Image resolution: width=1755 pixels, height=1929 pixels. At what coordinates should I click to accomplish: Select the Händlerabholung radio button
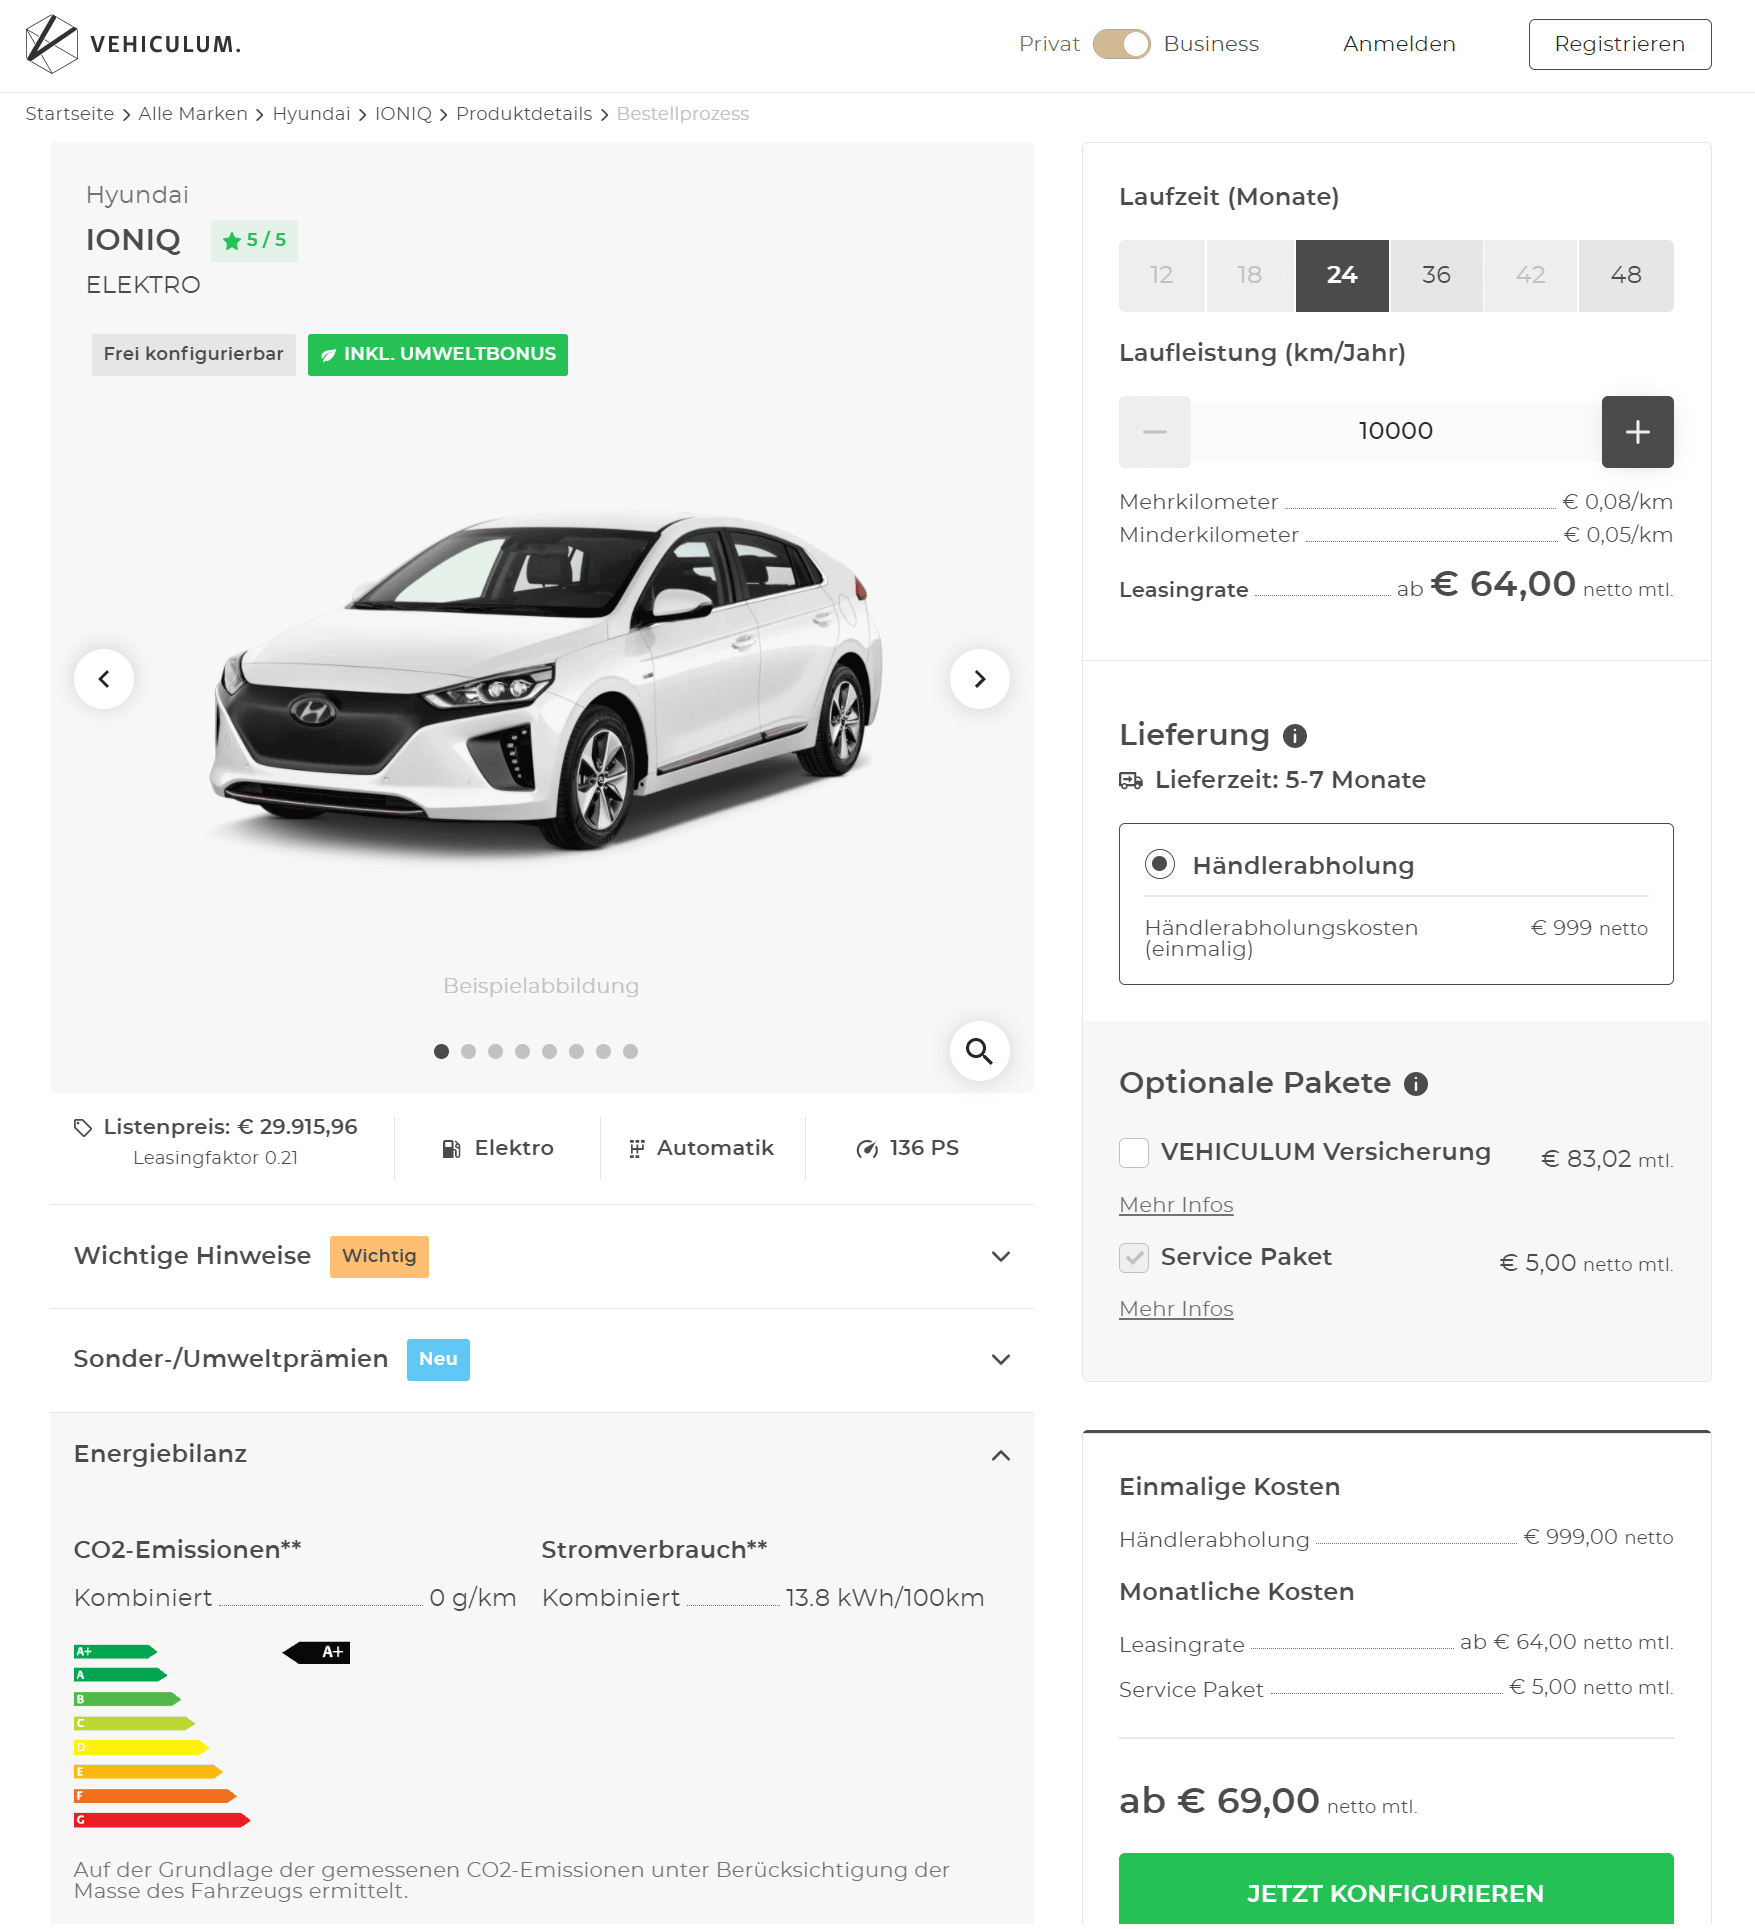coord(1160,863)
